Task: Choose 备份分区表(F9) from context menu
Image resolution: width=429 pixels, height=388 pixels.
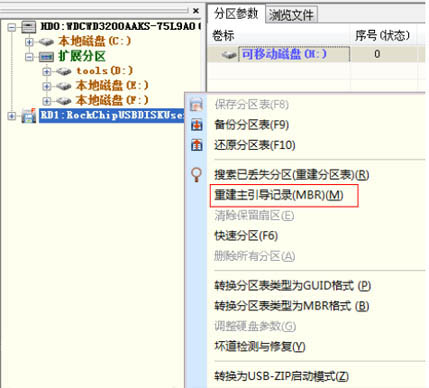Action: tap(252, 125)
